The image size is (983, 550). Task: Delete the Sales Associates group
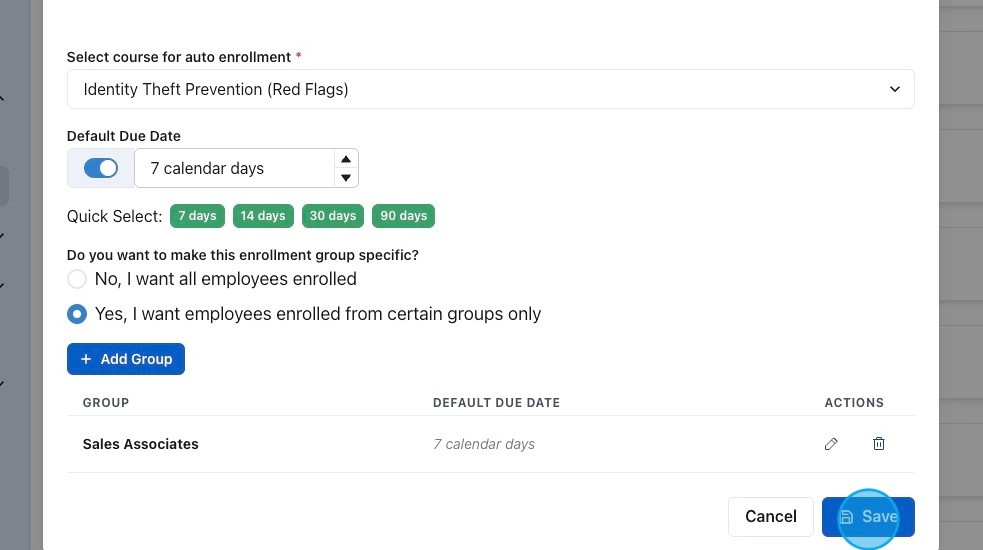pyautogui.click(x=879, y=444)
